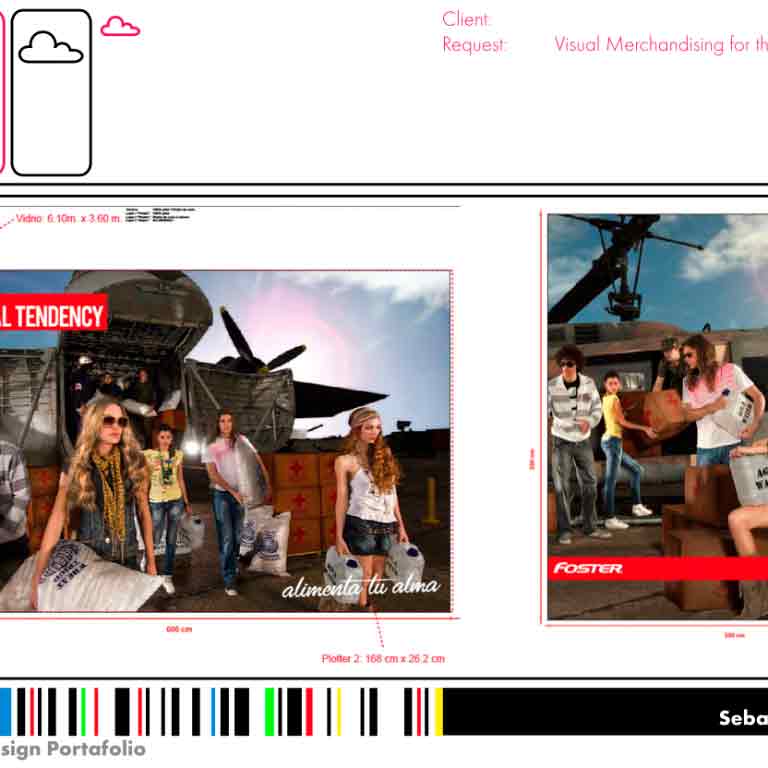Screen dimensions: 768x768
Task: Click the 'Vidrio: 6.10m. x 3.60 m.' annotation
Action: point(68,218)
